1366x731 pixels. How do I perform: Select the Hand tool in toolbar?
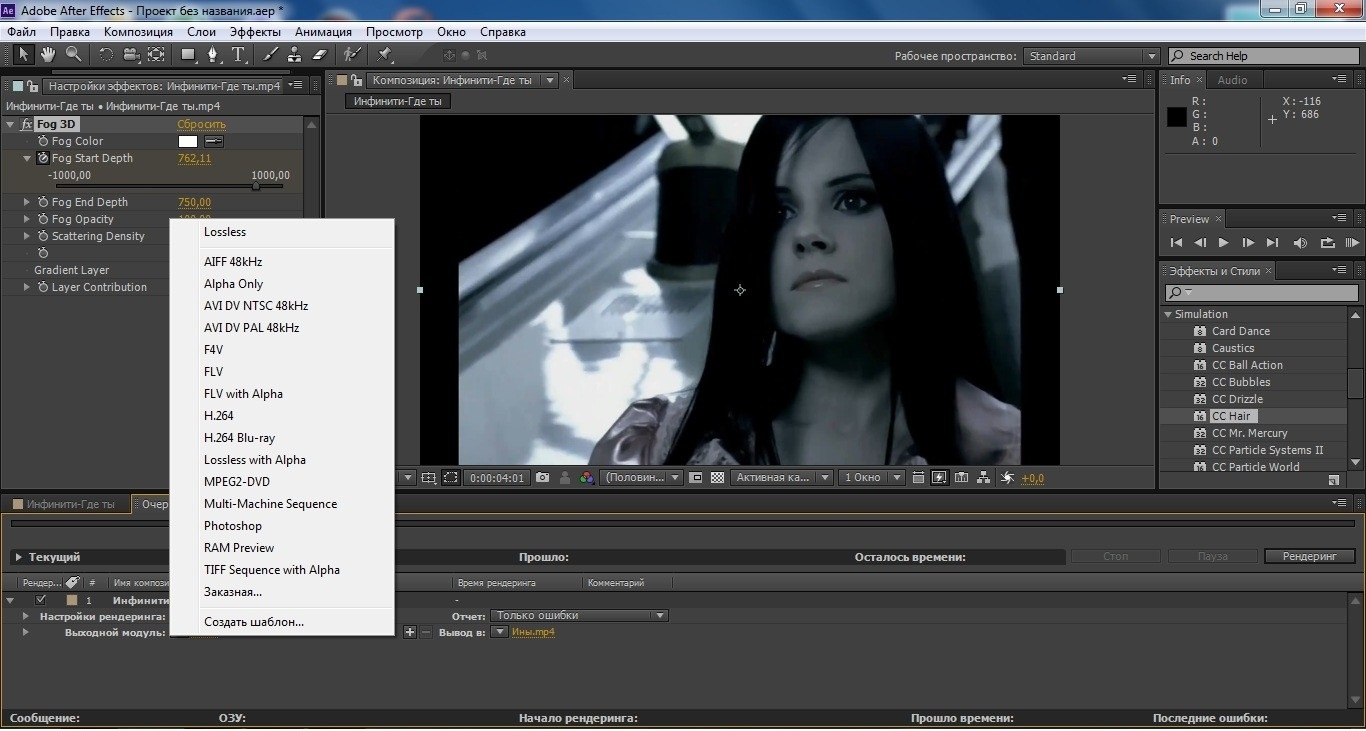click(x=48, y=55)
